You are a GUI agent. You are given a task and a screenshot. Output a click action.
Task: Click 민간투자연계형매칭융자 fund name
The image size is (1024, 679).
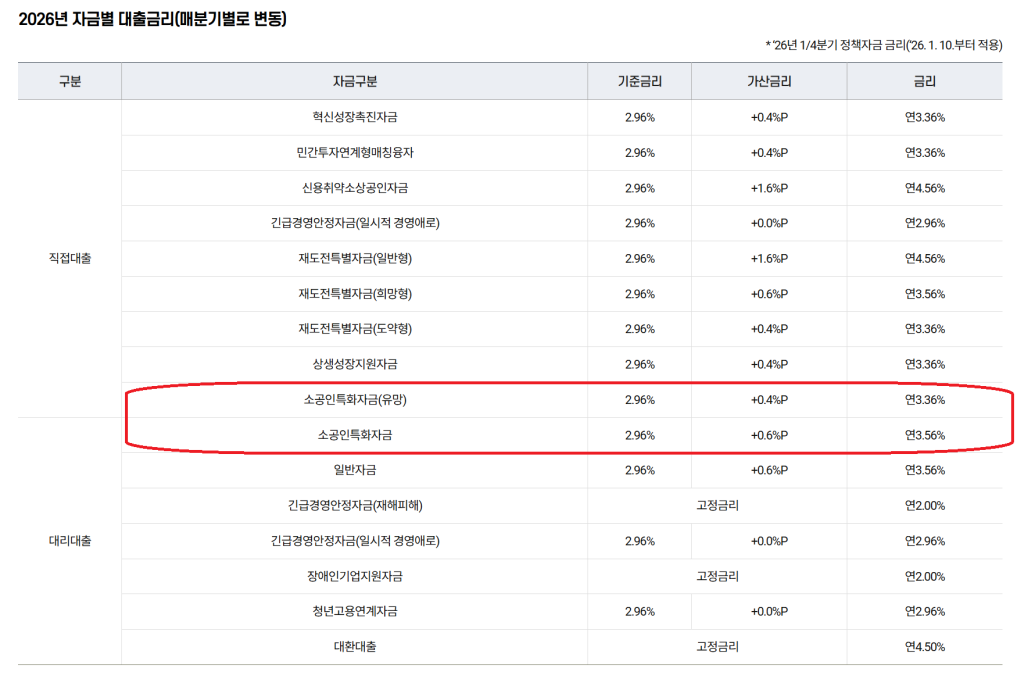pos(354,153)
